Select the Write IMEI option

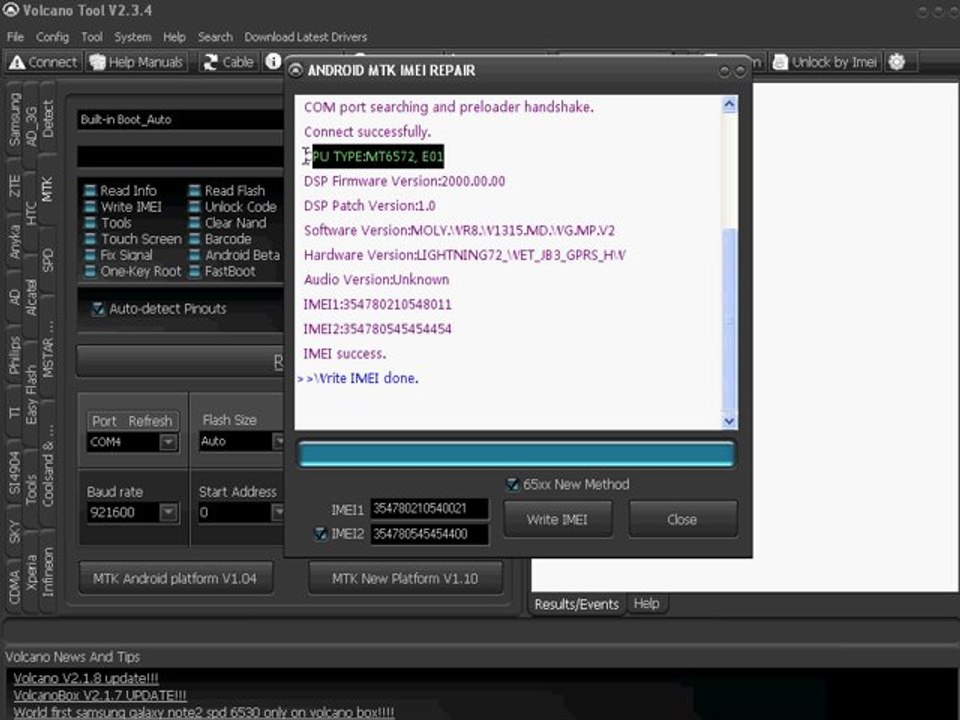click(x=122, y=207)
